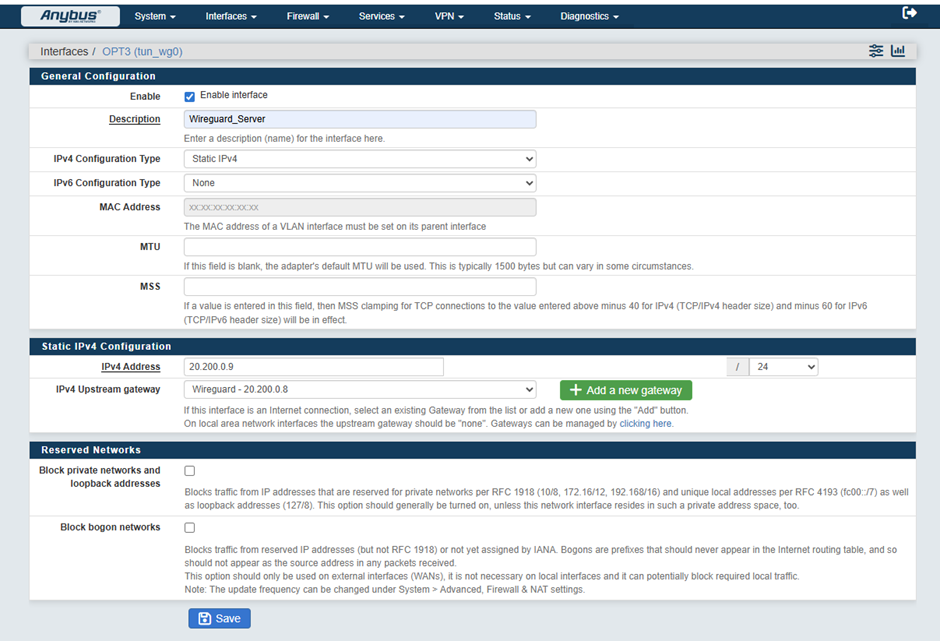The image size is (940, 641).
Task: Open the VPN menu
Action: coord(449,16)
